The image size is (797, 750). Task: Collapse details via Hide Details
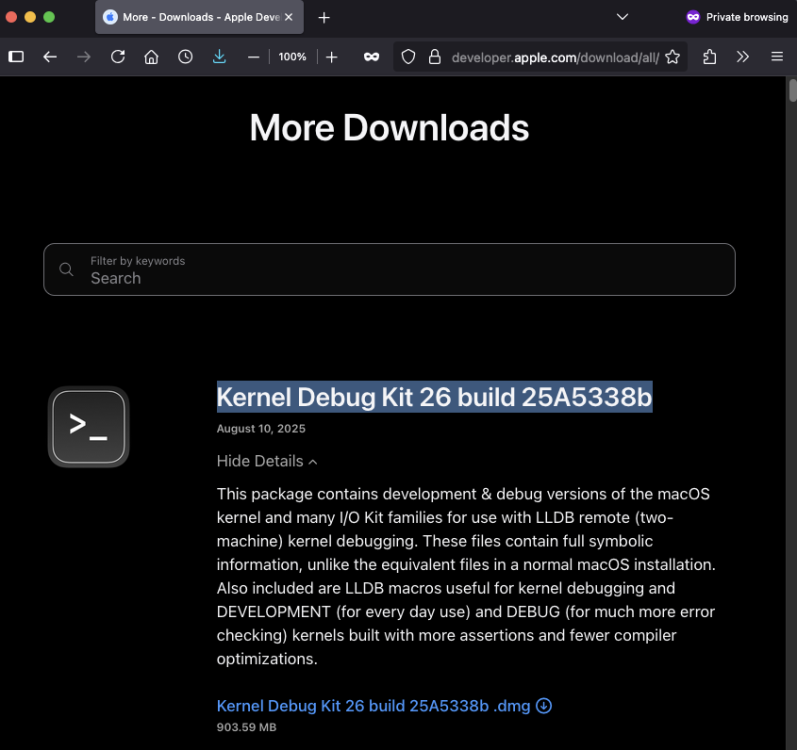[x=267, y=461]
